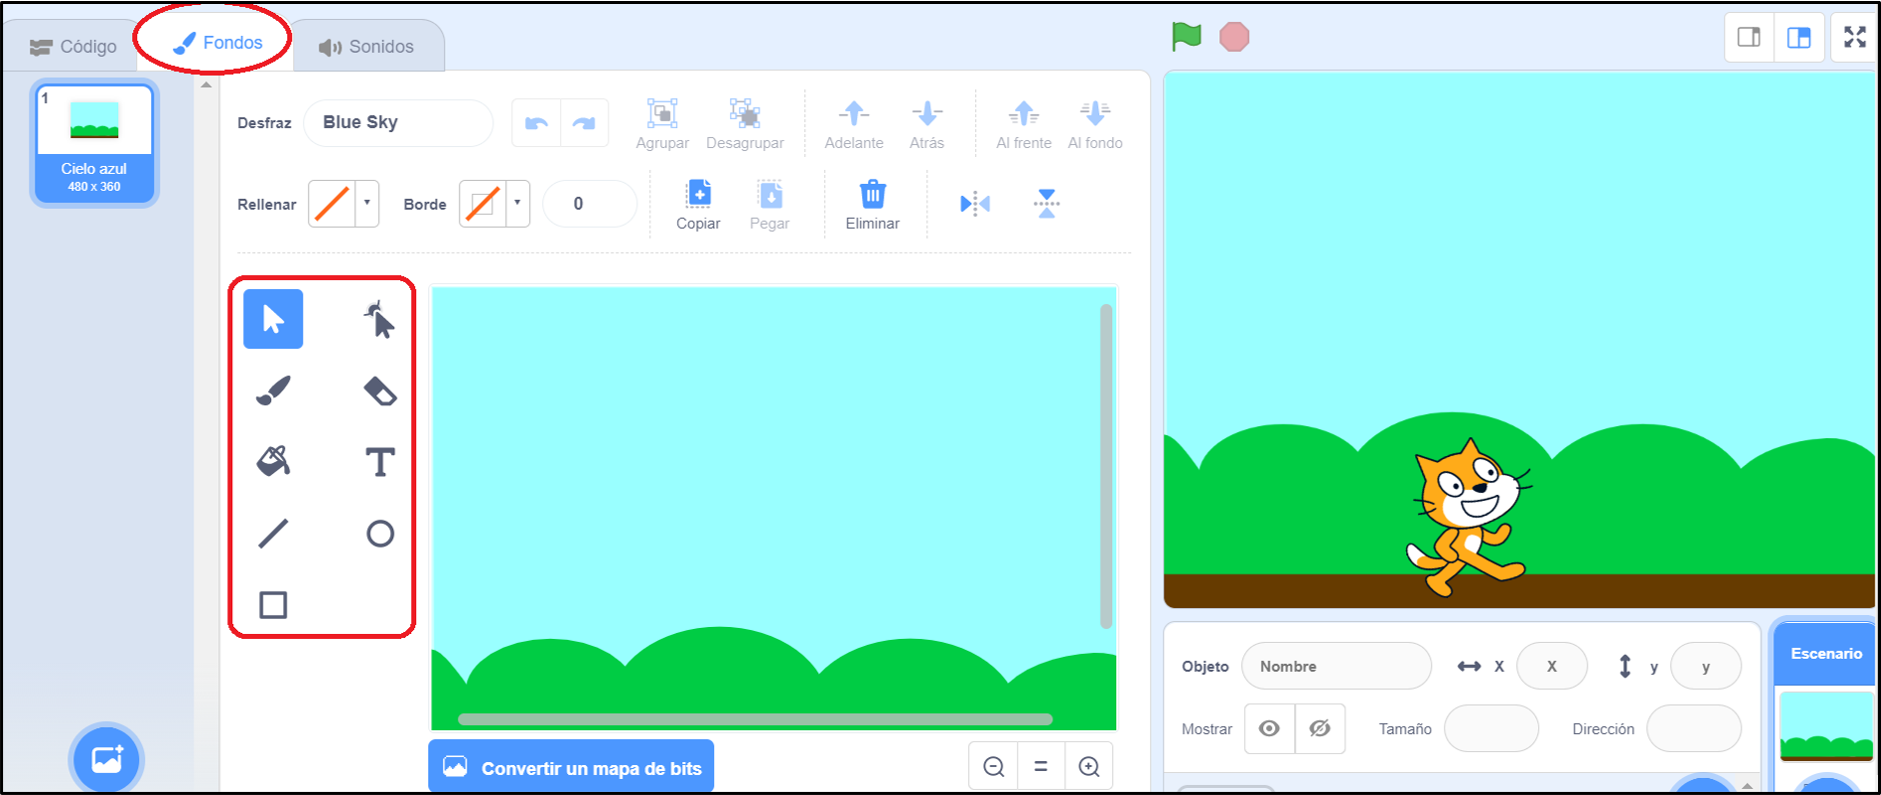The width and height of the screenshot is (1881, 795).
Task: Flip the selection vertically
Action: click(1046, 204)
